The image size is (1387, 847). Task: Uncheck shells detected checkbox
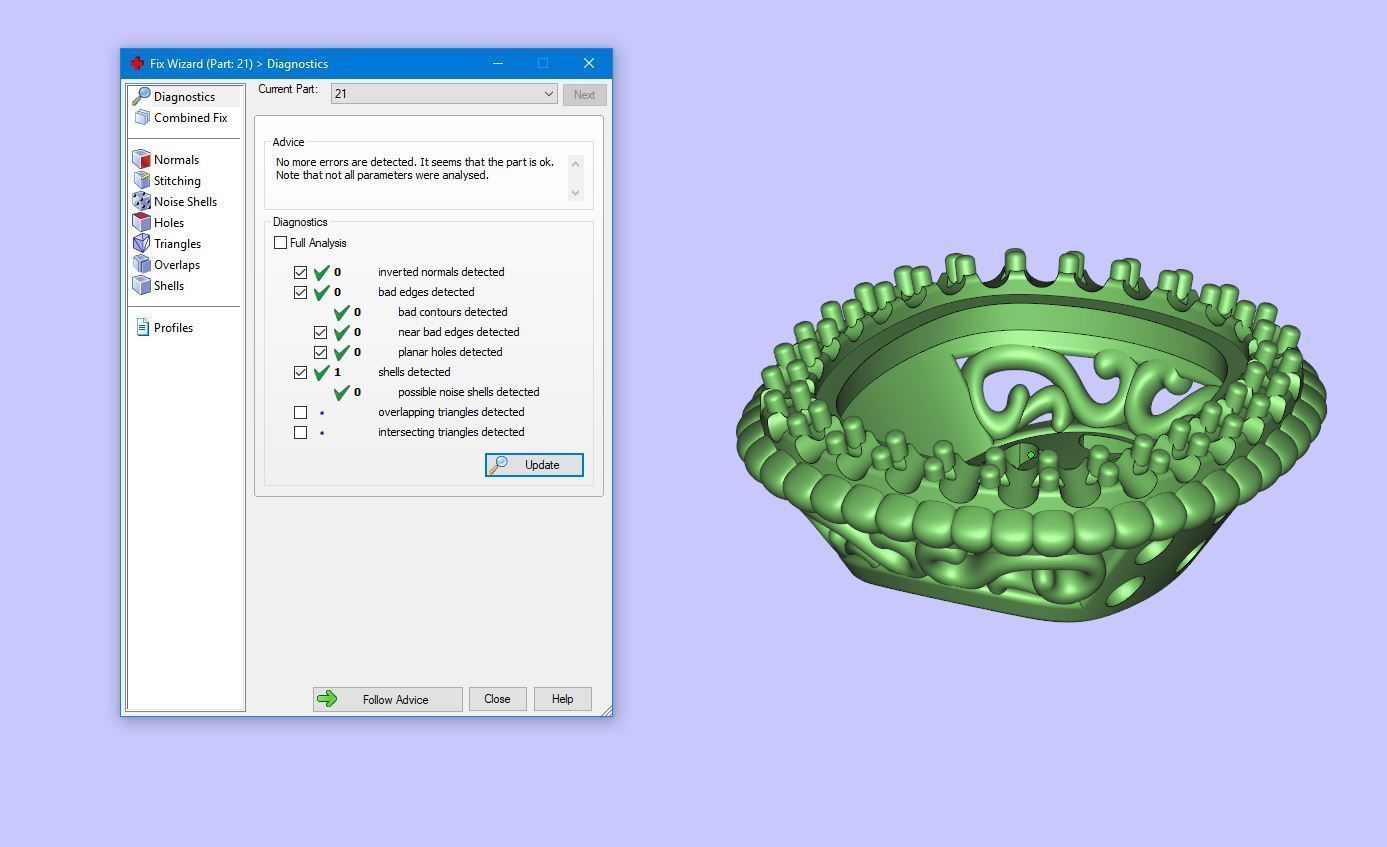[300, 372]
